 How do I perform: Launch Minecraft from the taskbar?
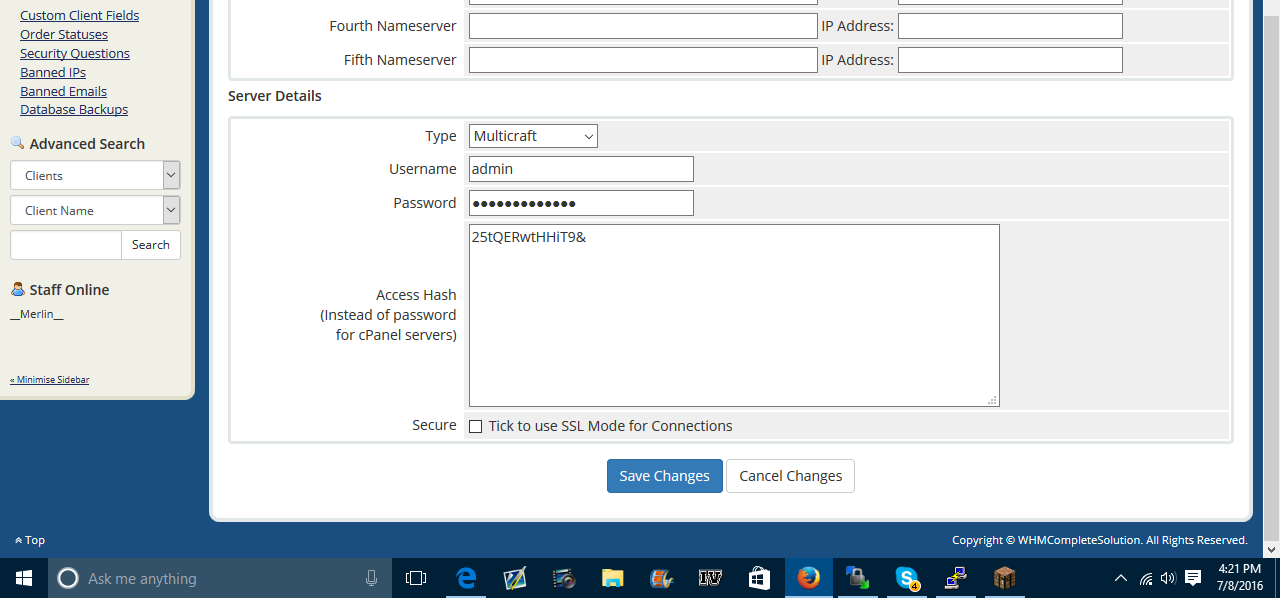(1004, 578)
